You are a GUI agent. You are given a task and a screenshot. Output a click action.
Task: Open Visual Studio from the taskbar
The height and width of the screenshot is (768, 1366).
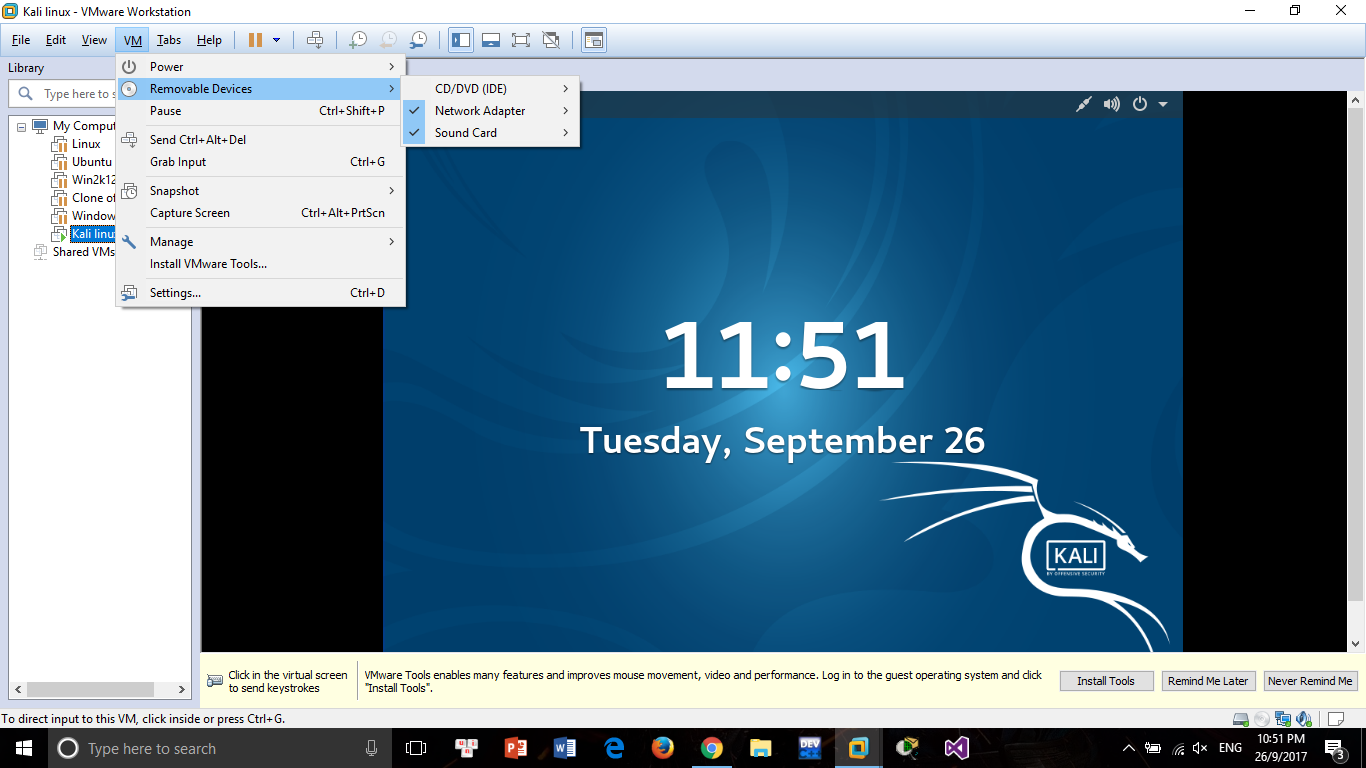coord(956,748)
